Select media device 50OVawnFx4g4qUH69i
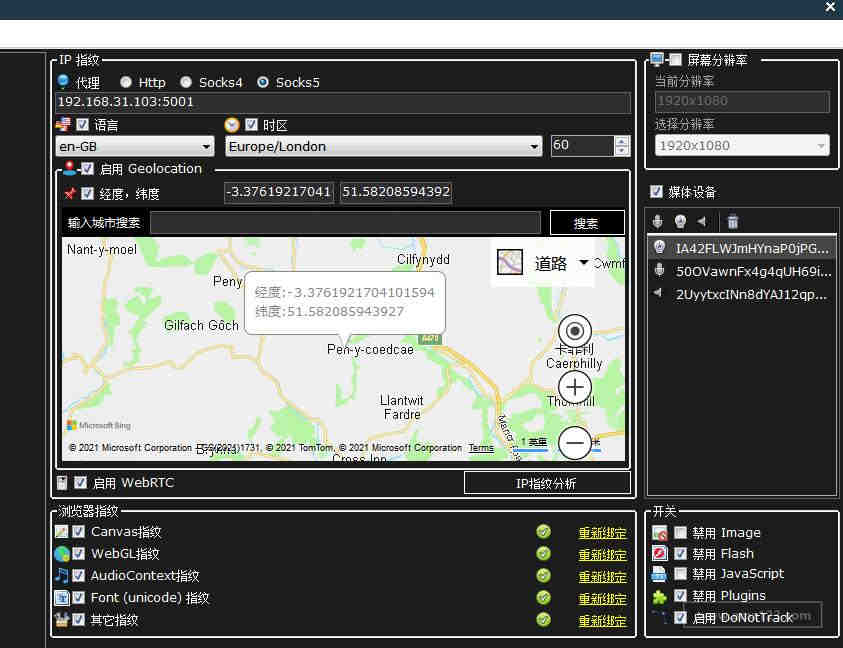Screen dimensions: 843x648 [742, 271]
